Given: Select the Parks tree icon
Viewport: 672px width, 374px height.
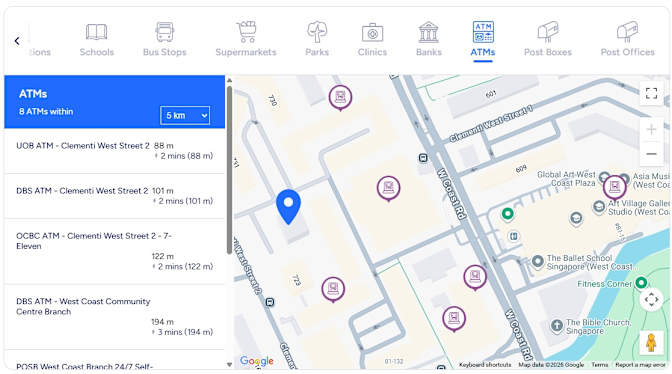Looking at the screenshot, I should [317, 32].
